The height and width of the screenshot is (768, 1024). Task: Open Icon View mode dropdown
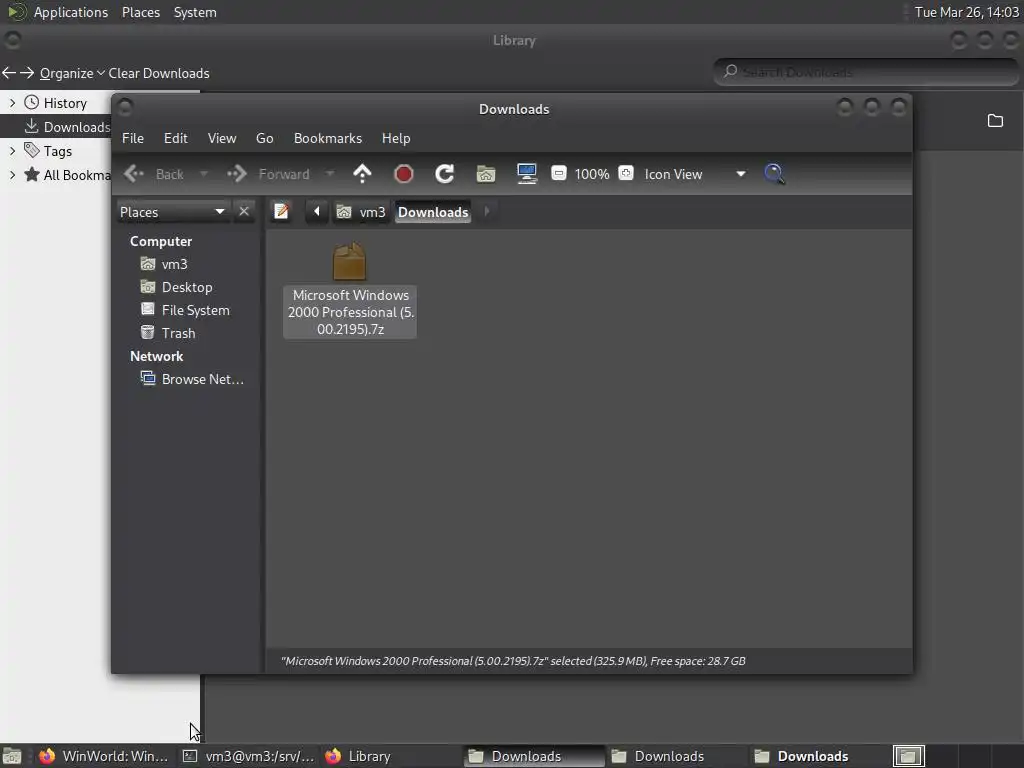(x=696, y=174)
